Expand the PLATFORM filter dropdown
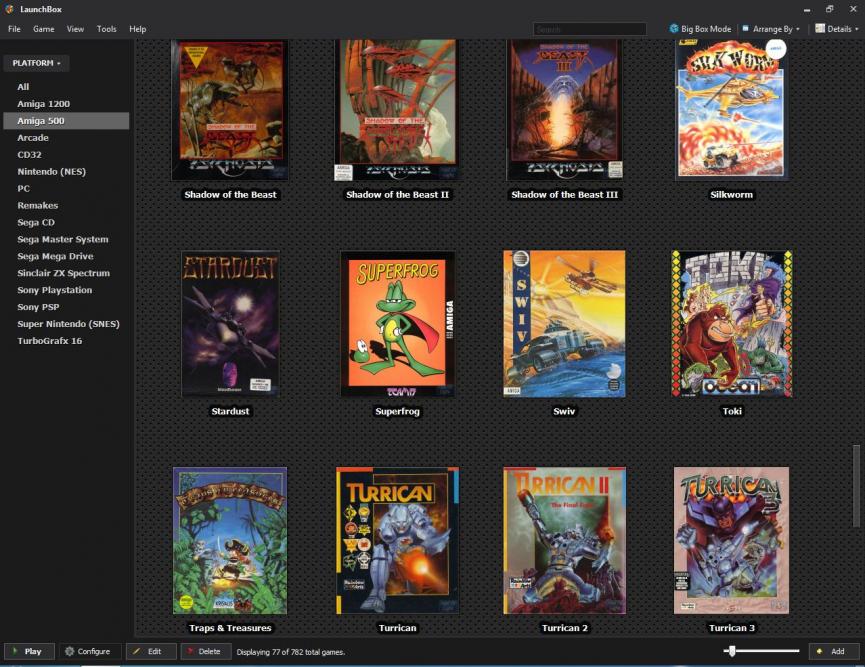The width and height of the screenshot is (865, 667). click(36, 63)
